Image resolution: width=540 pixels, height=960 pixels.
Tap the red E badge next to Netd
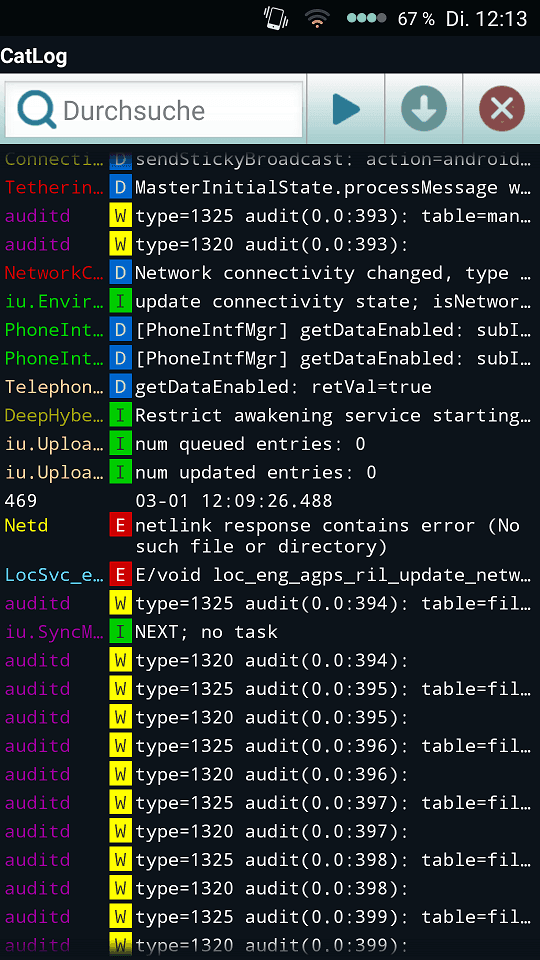pyautogui.click(x=120, y=525)
